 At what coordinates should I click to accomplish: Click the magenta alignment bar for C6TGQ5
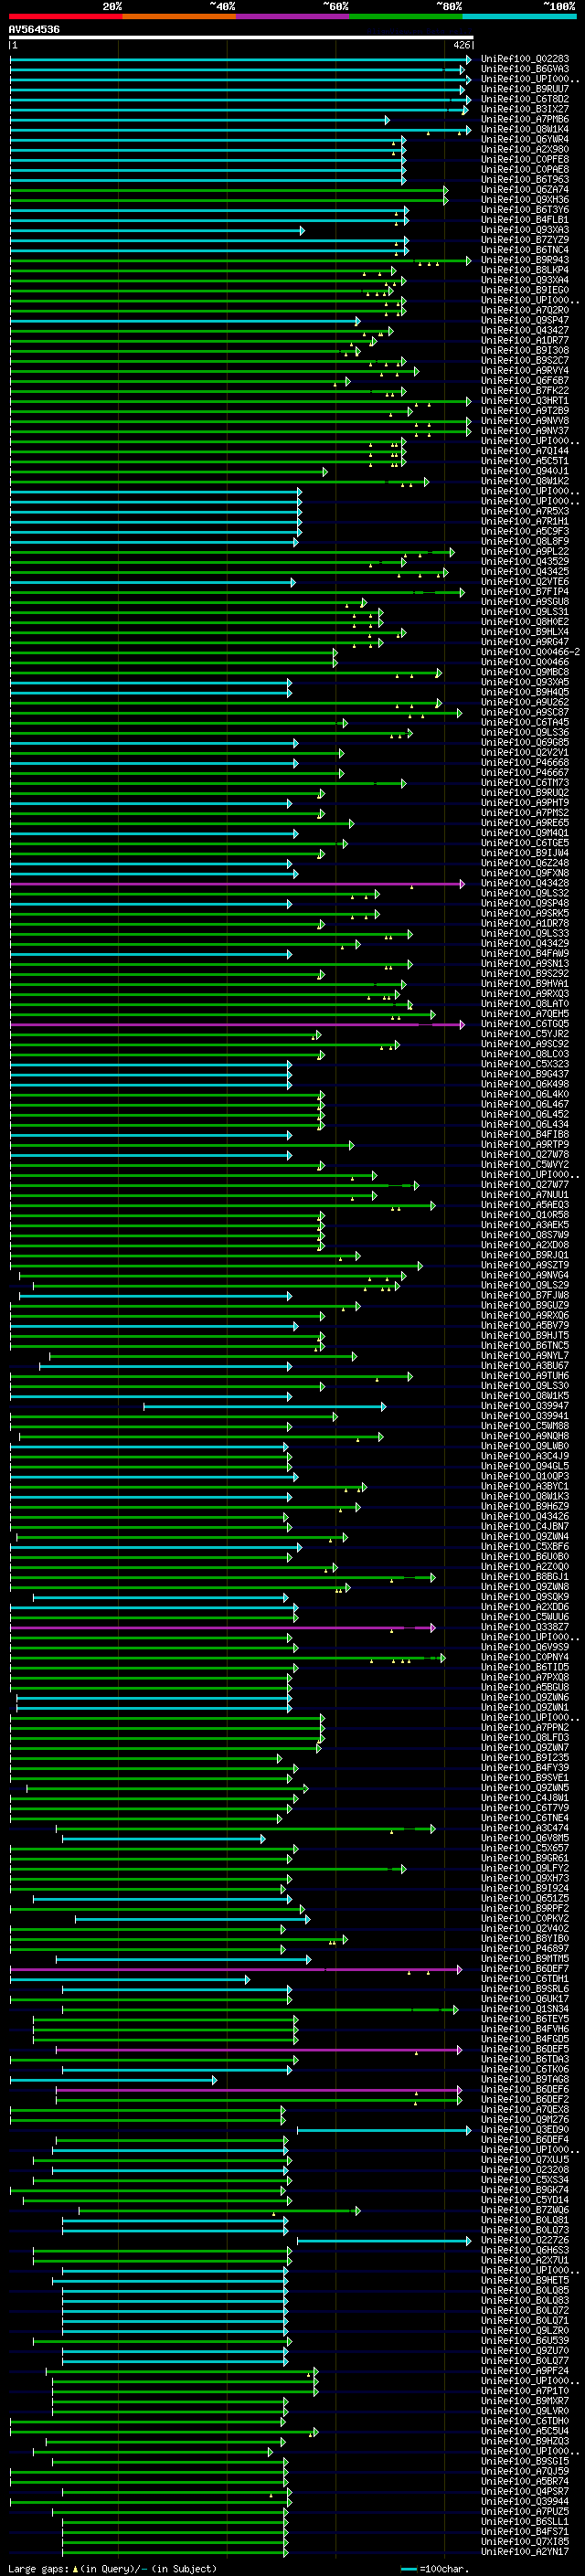237,1024
